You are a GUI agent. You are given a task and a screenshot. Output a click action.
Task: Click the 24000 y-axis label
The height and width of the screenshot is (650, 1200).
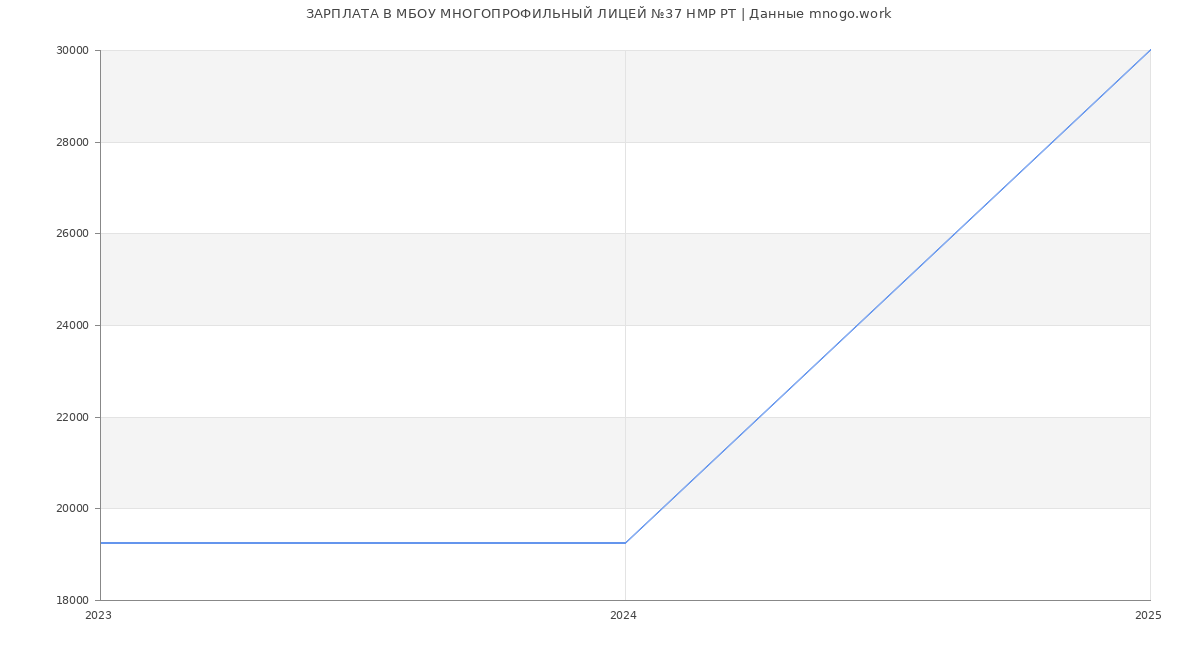pos(73,326)
